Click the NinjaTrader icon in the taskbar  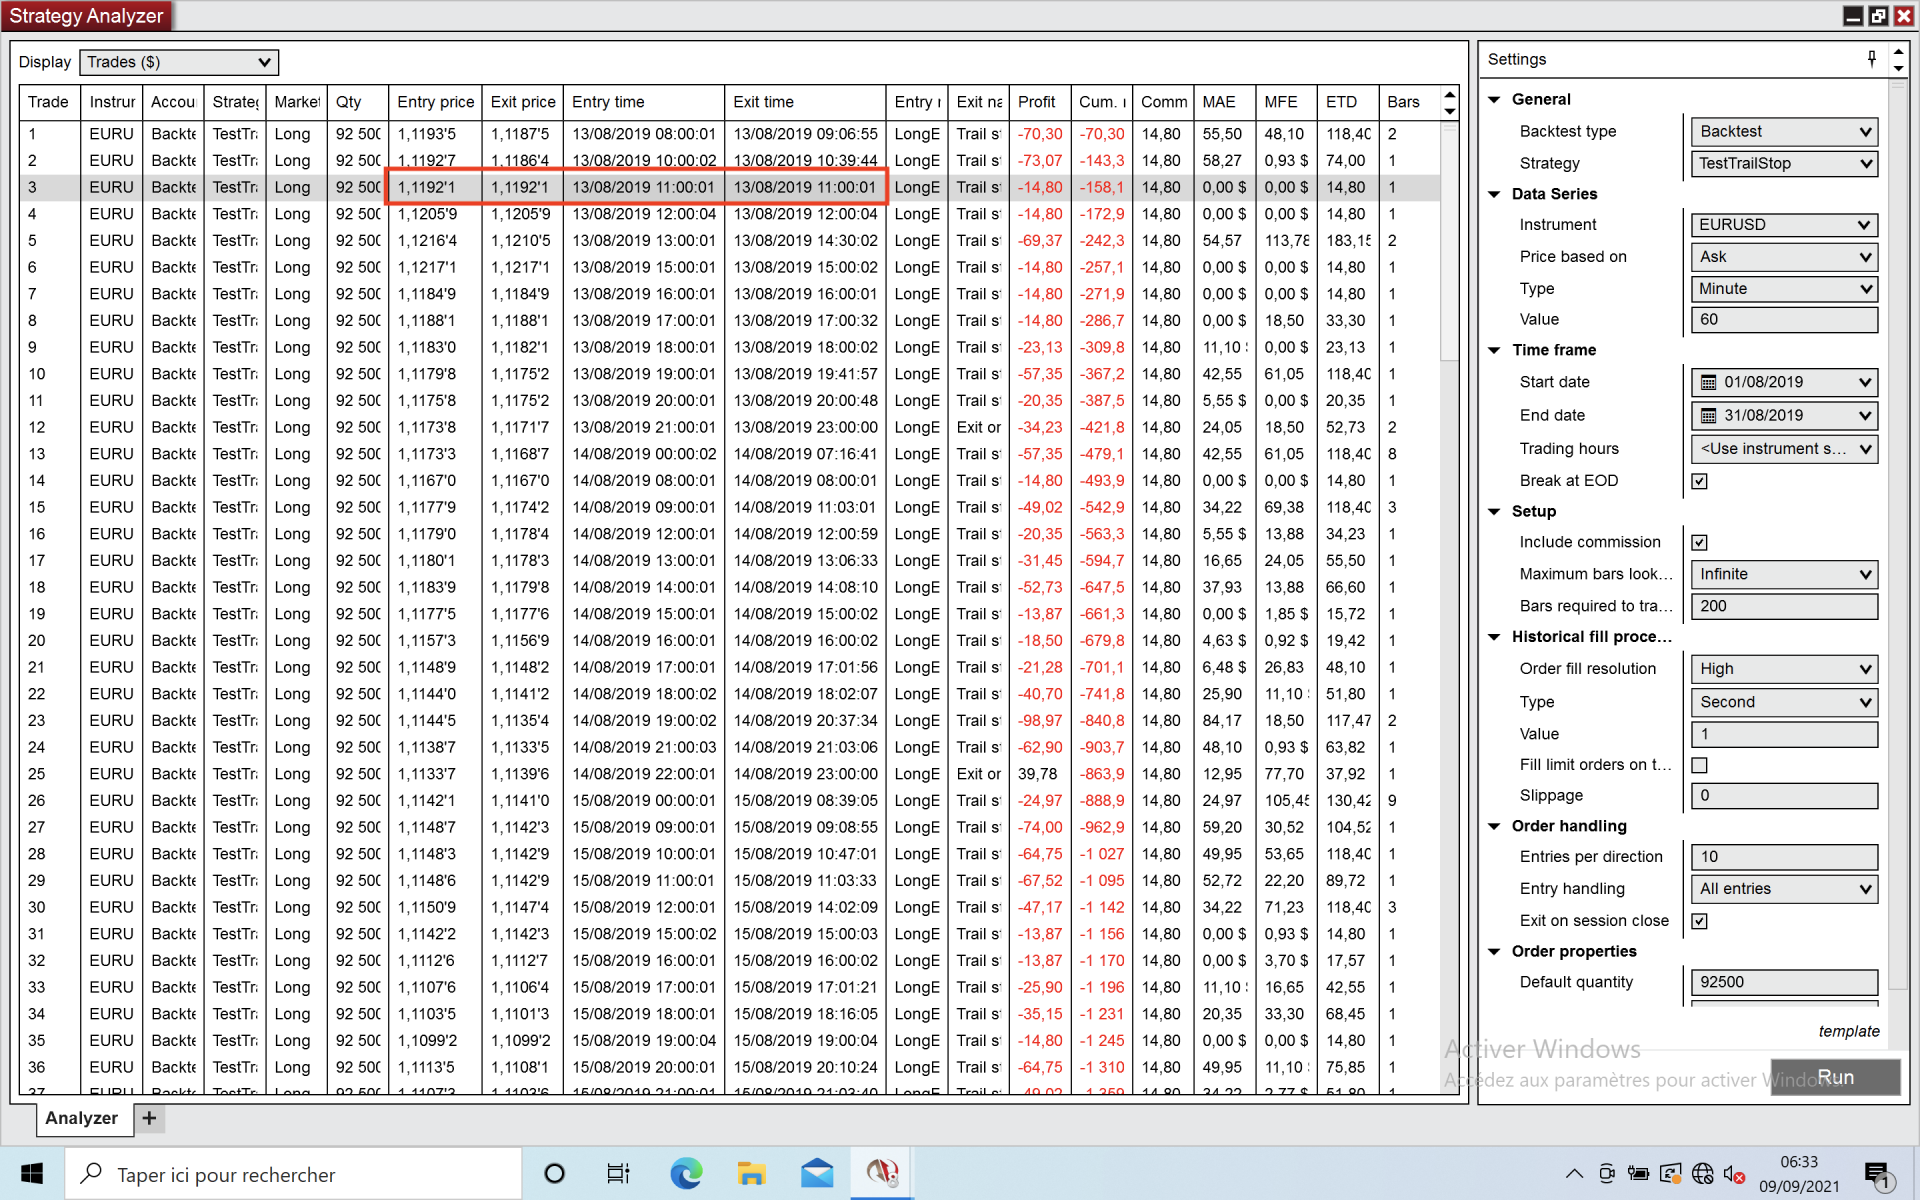click(x=881, y=1173)
